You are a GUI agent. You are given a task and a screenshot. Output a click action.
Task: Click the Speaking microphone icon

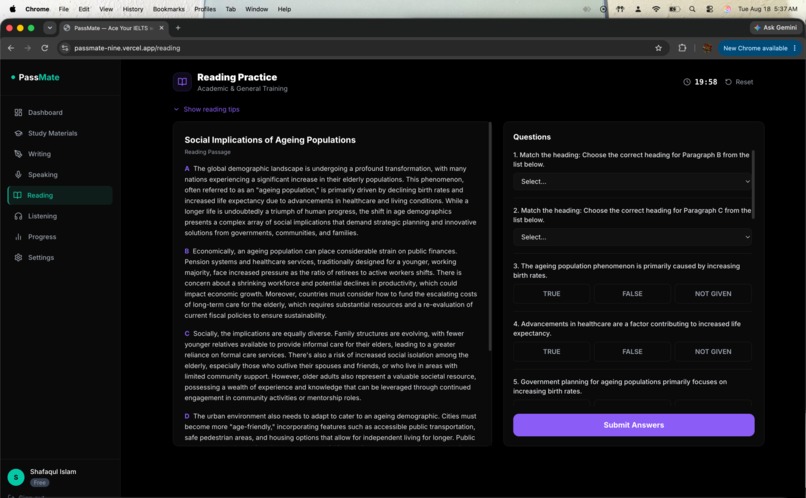(x=19, y=175)
